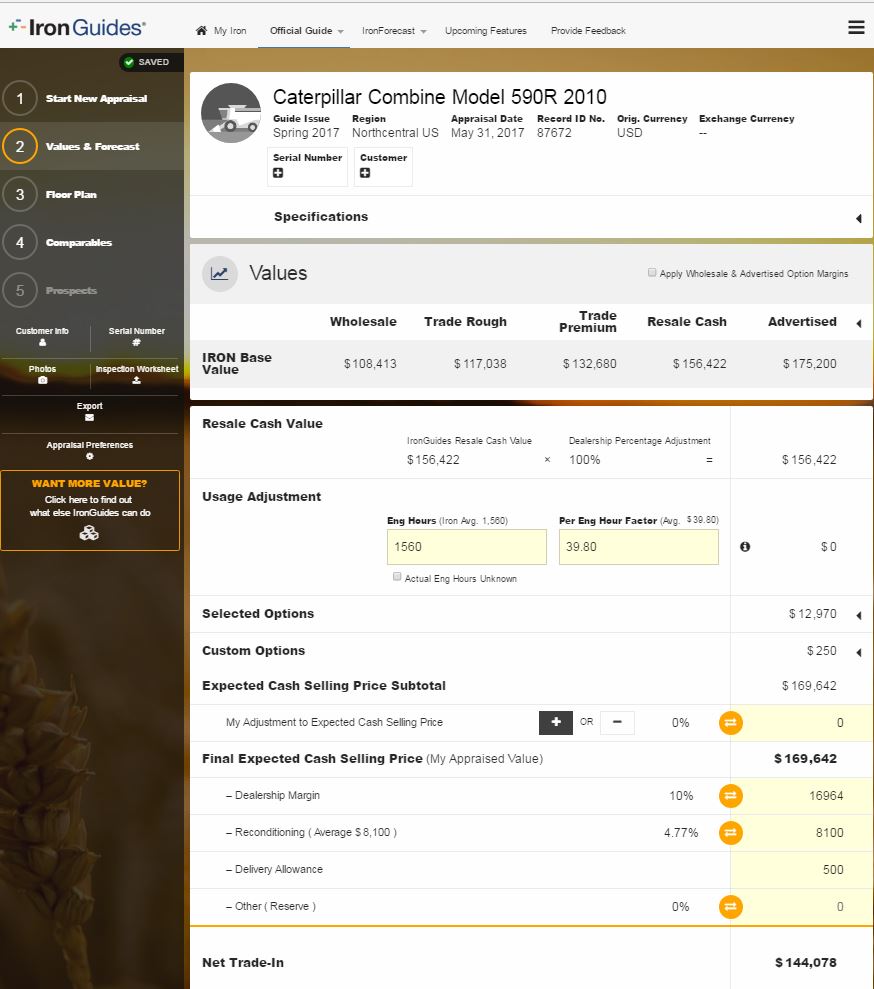Click the My Adjustment amount field

point(801,723)
